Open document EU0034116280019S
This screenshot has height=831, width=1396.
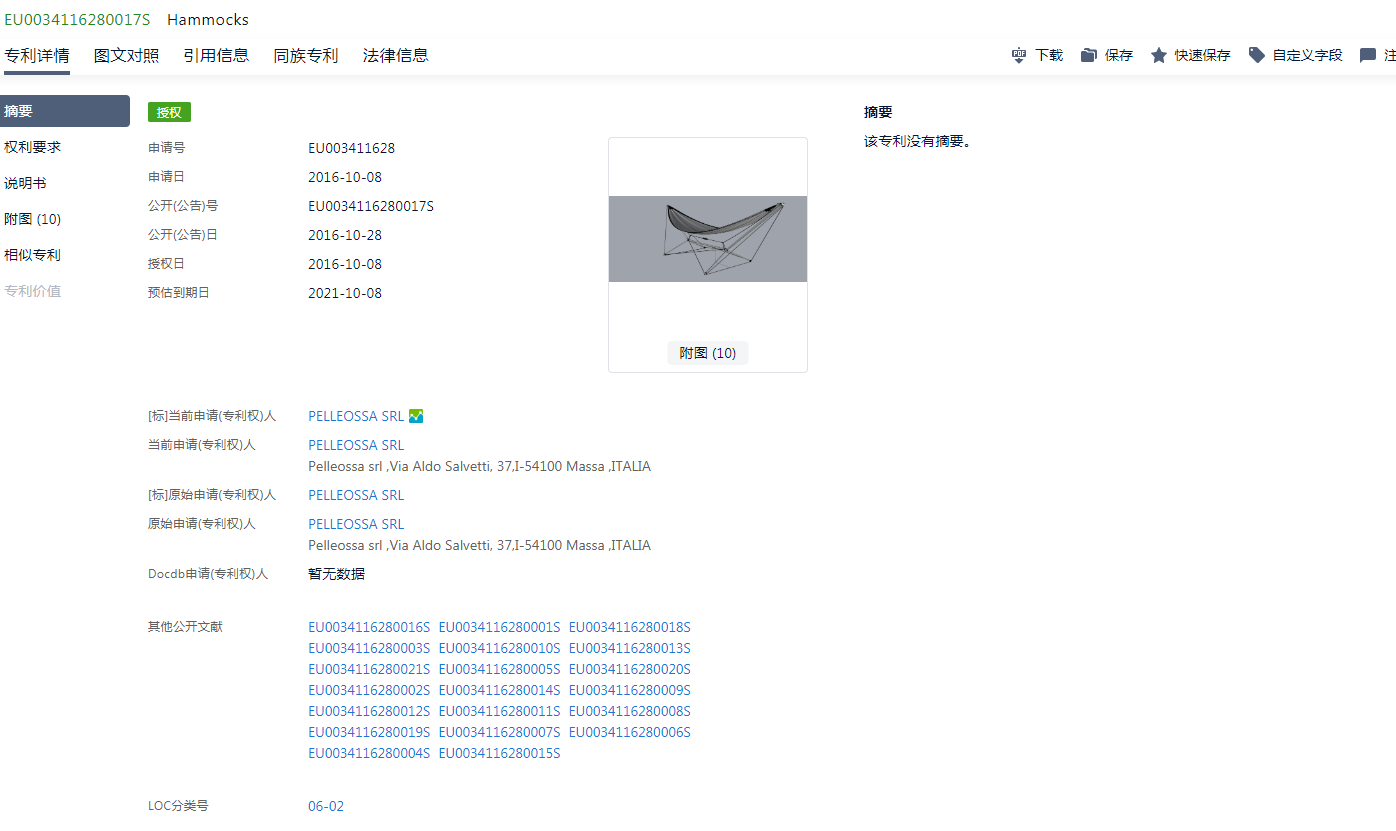pos(369,732)
